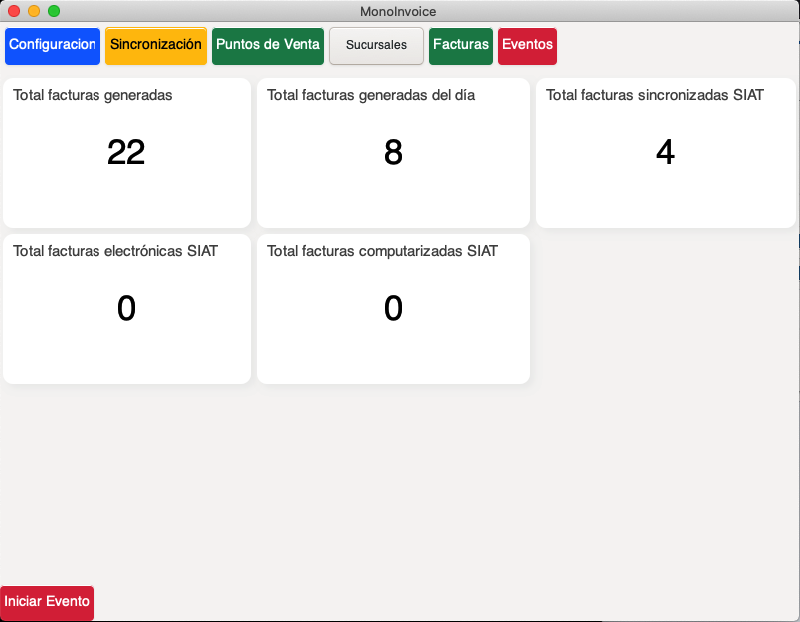
Task: Click 'Total facturas sincronizadas SIAT' heading
Action: point(655,96)
